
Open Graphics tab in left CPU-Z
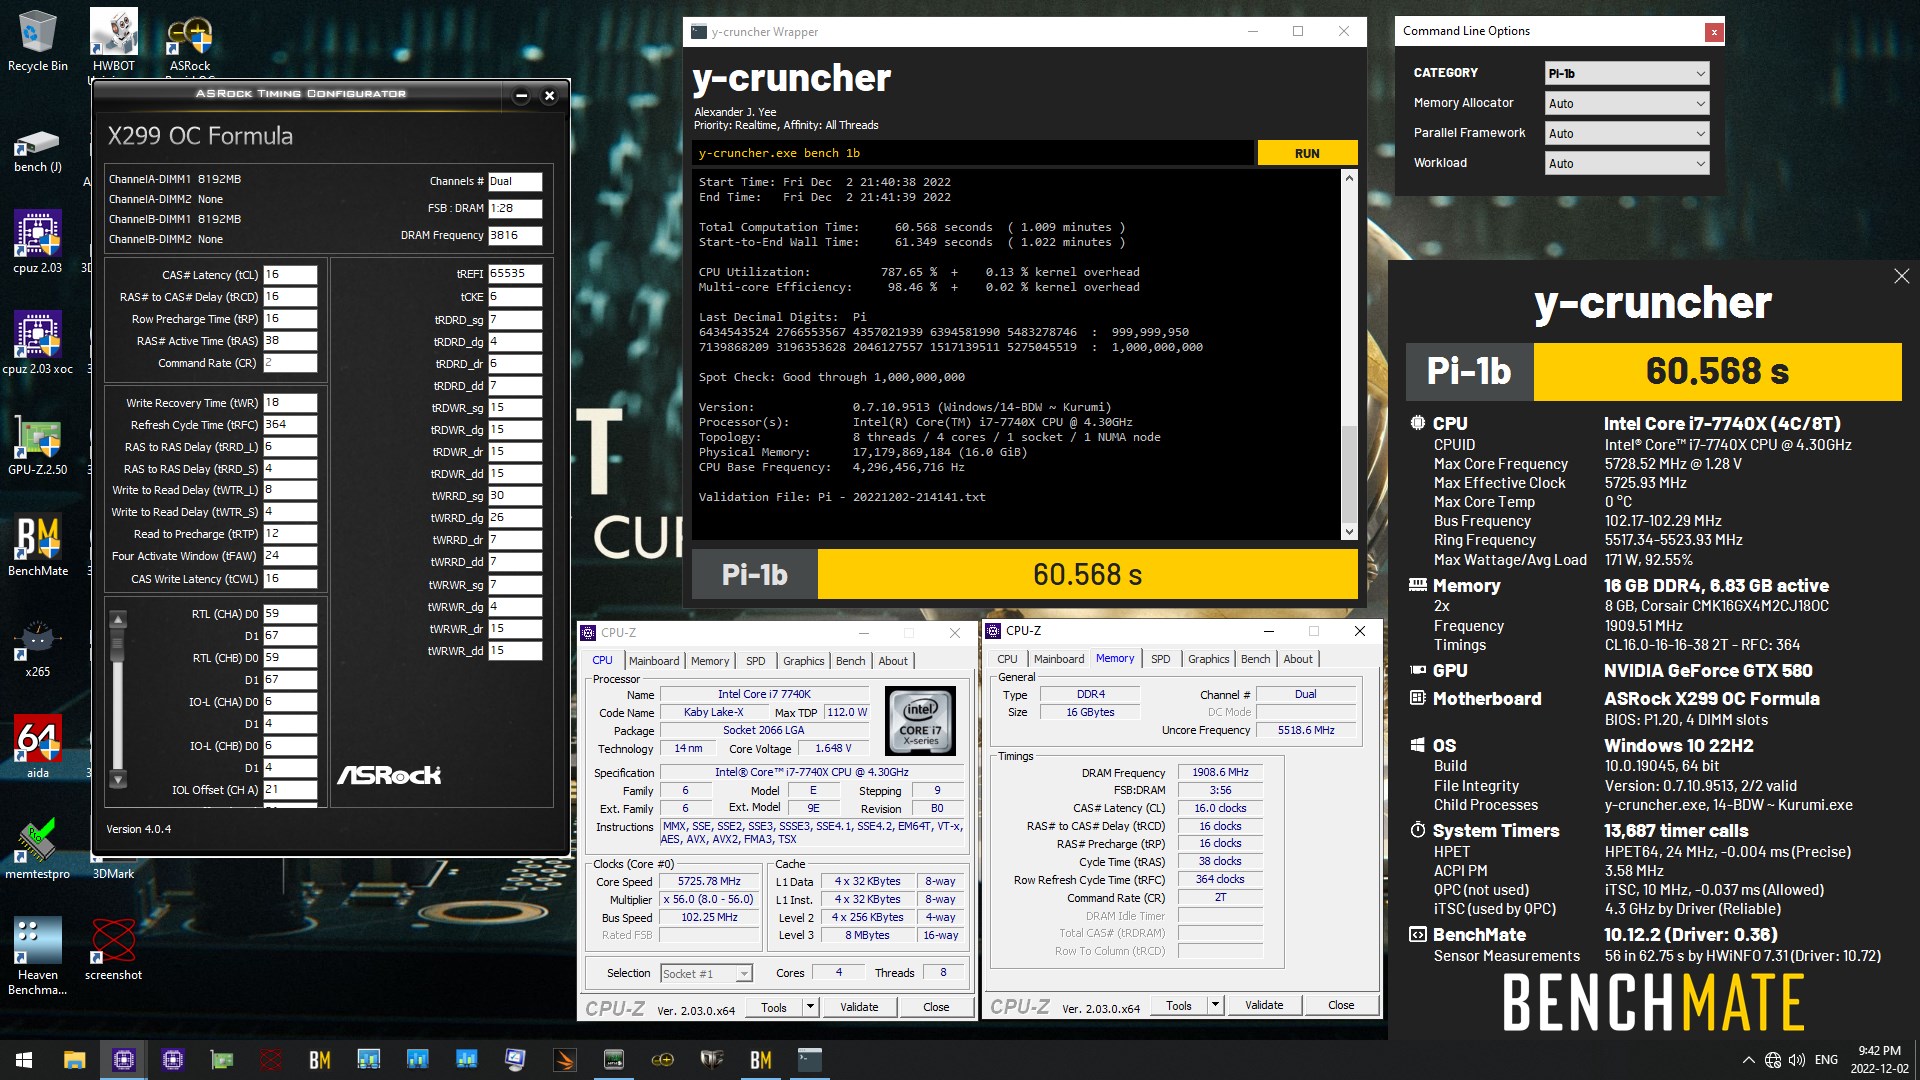[x=804, y=661]
